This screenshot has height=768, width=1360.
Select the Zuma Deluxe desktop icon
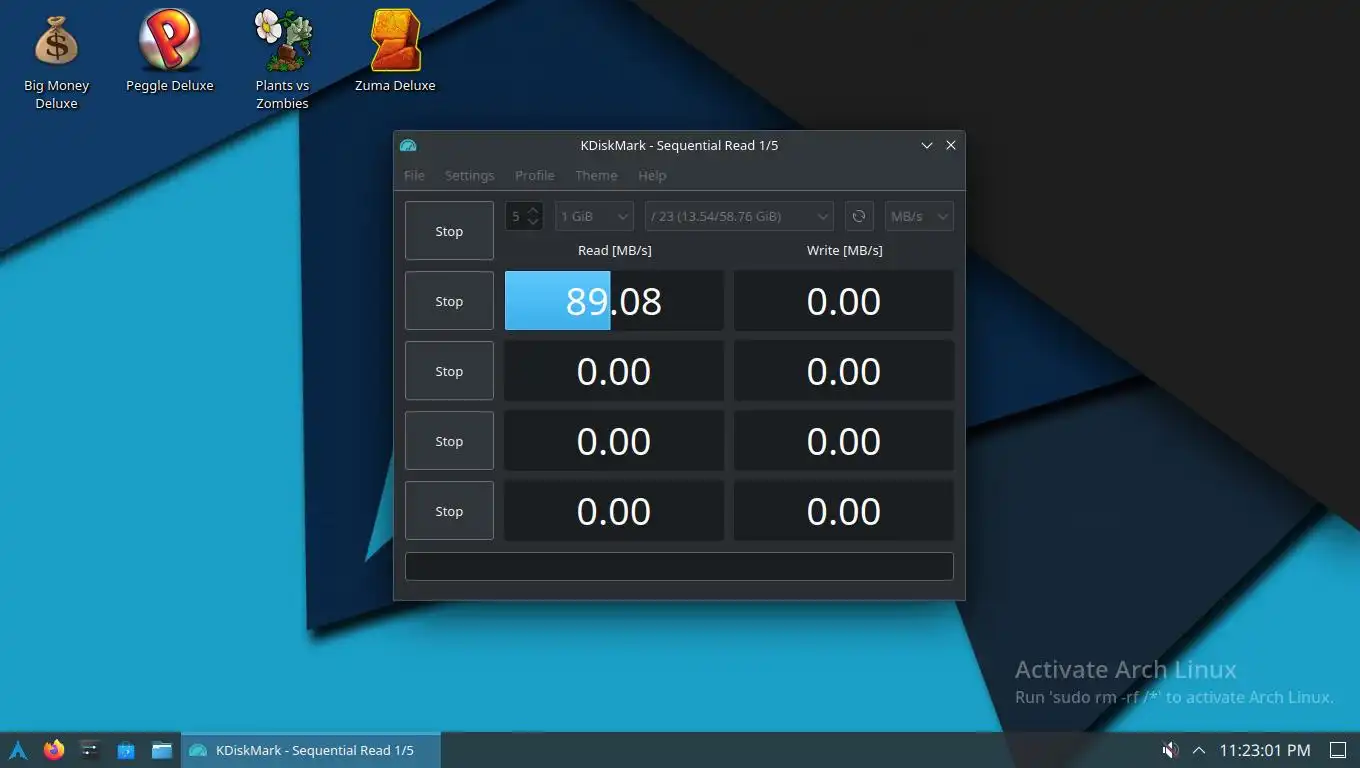point(395,52)
